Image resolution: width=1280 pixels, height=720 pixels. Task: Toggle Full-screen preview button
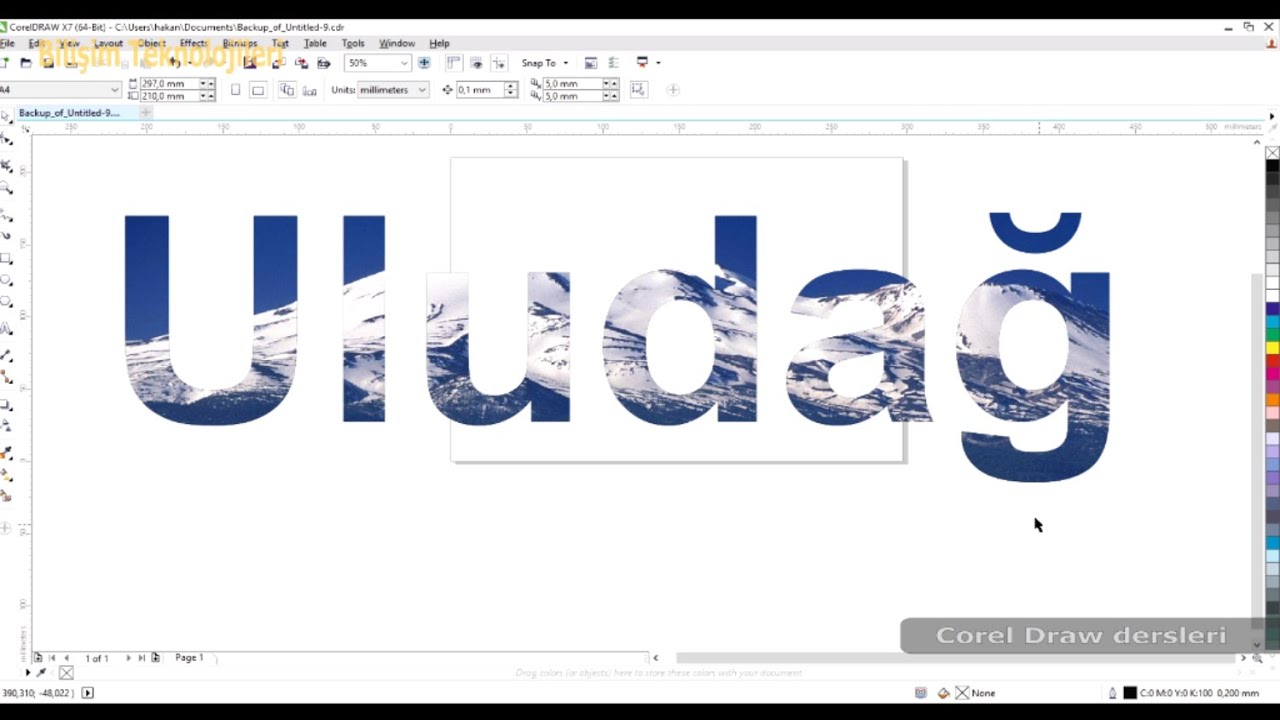coord(424,63)
